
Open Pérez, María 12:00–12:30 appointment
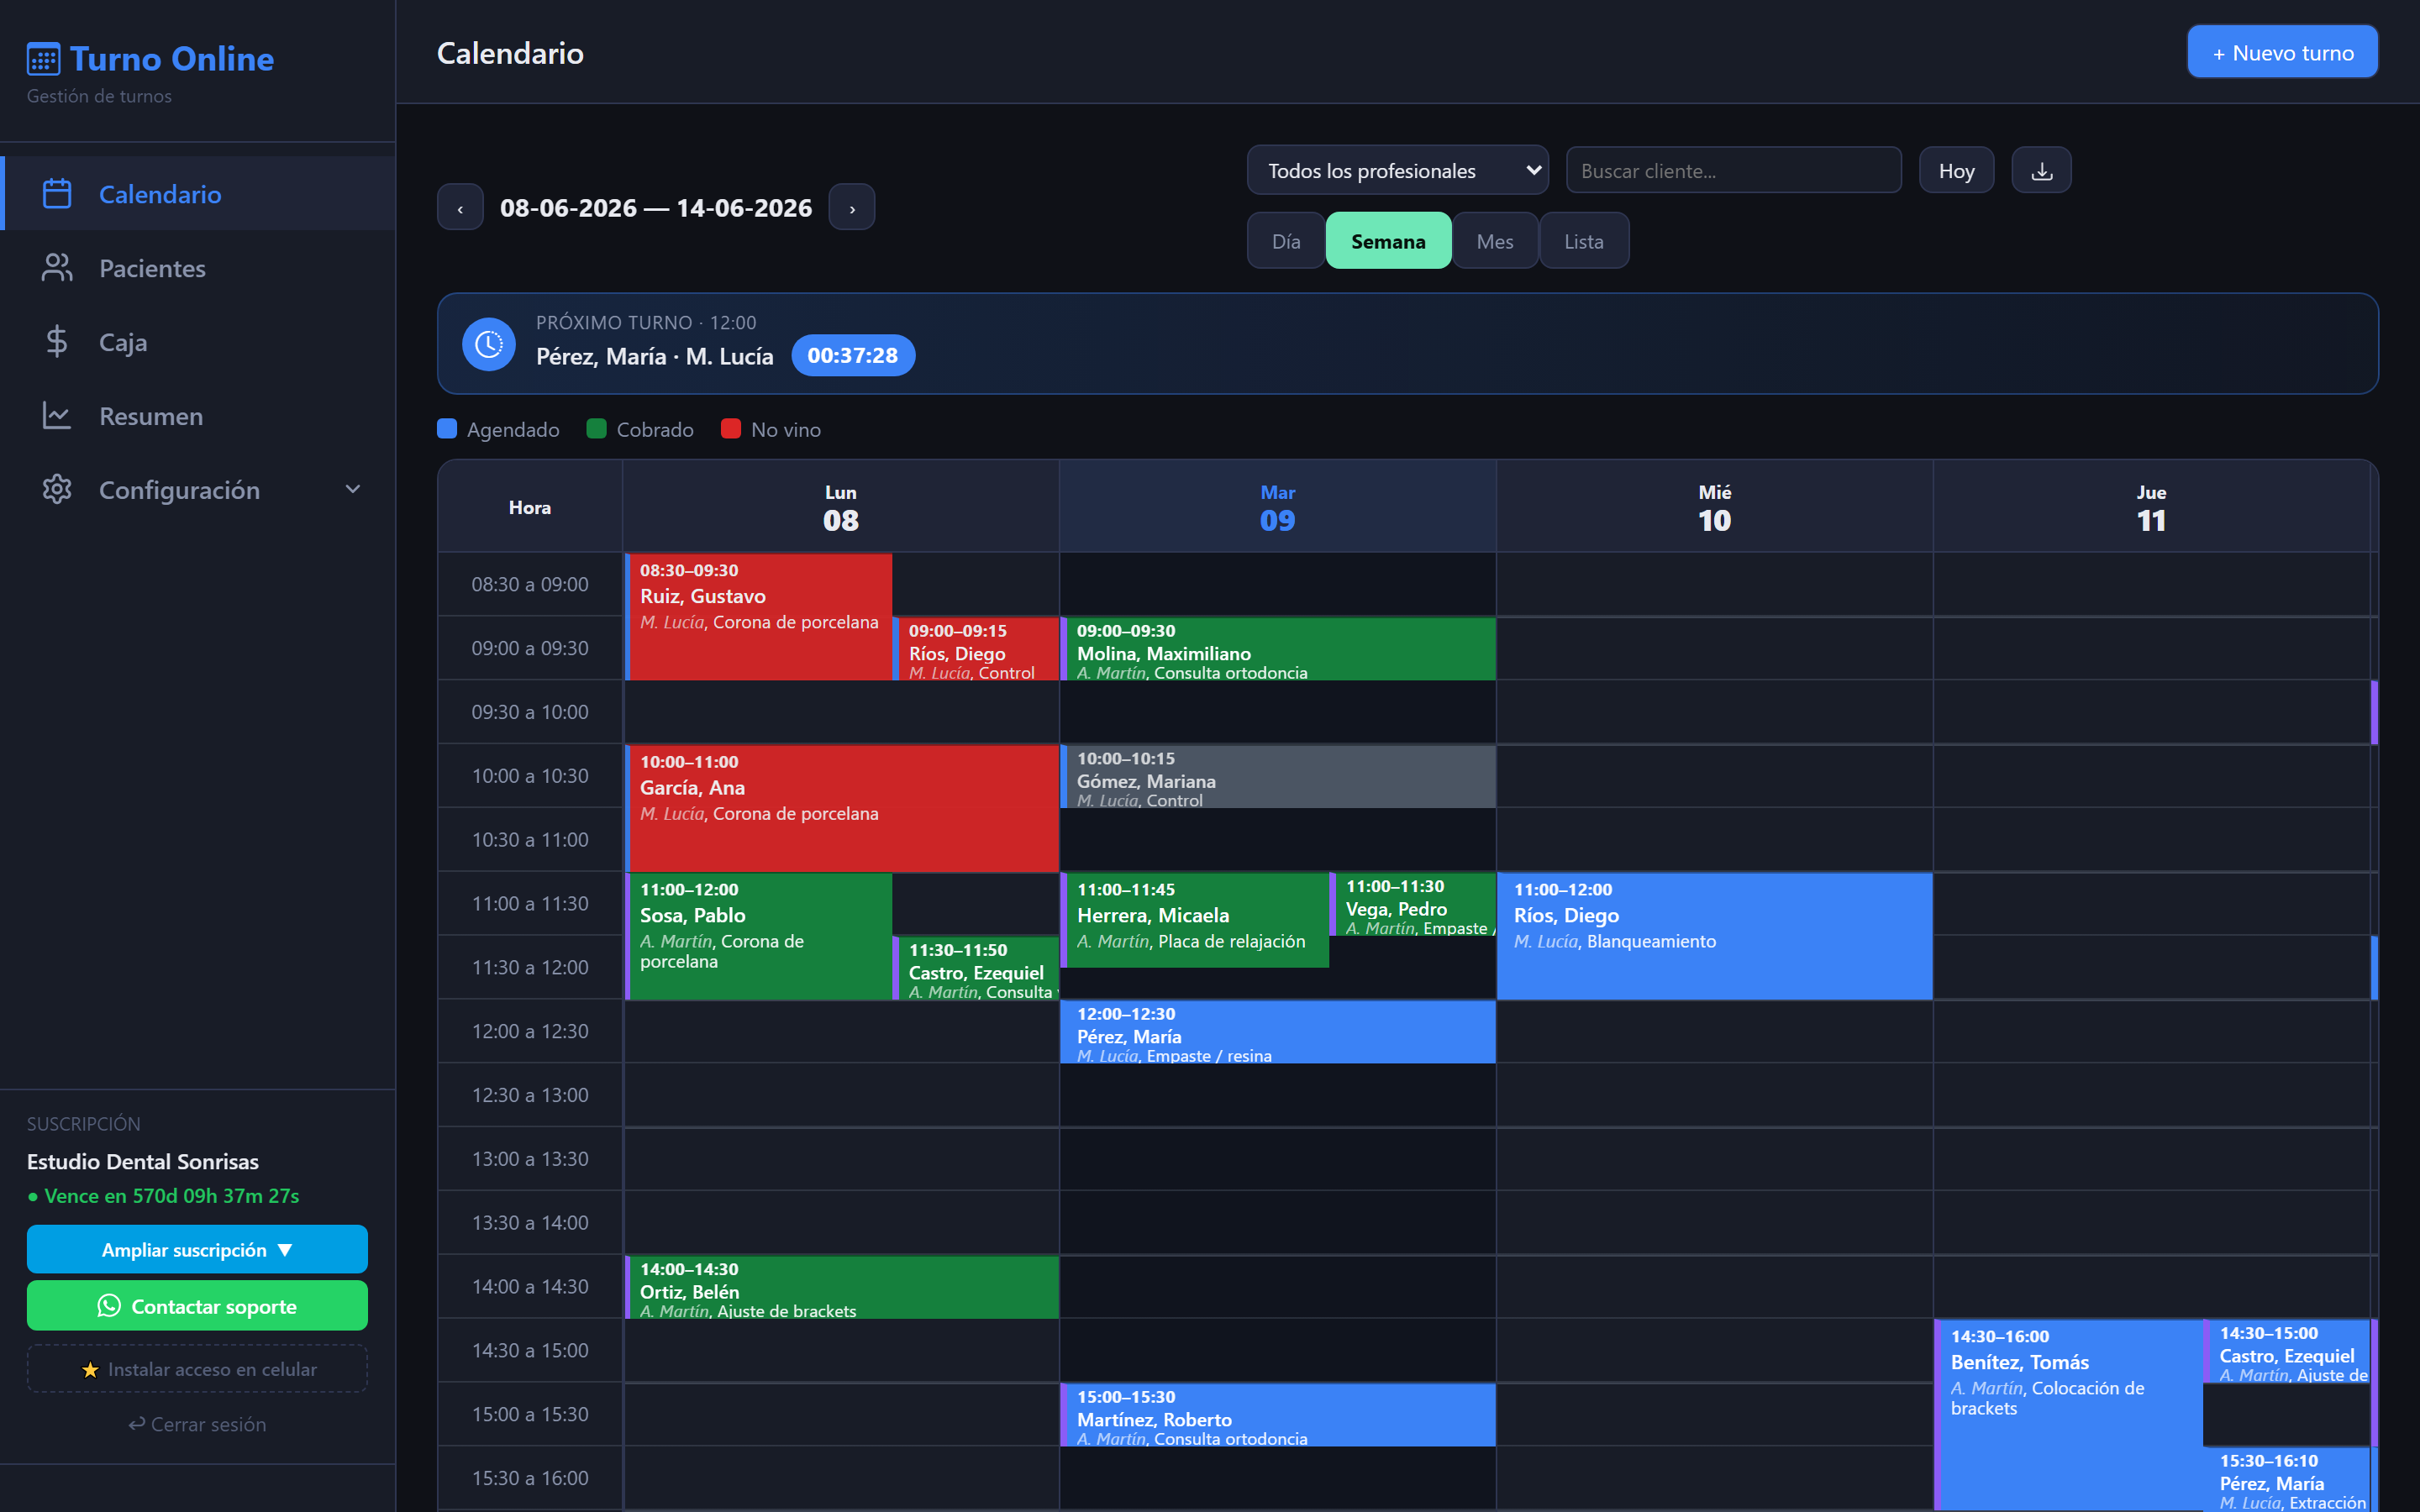(1278, 1032)
